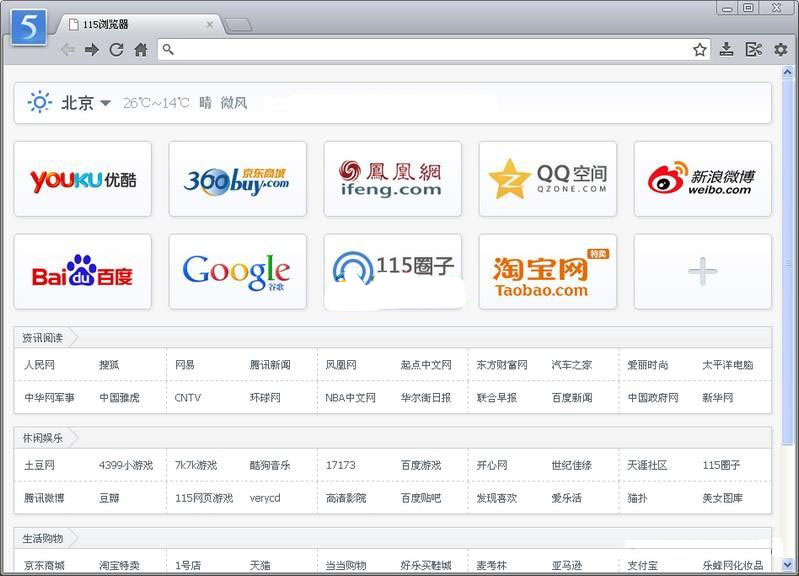Open the 美女图库 link
The image size is (799, 576).
coord(723,498)
